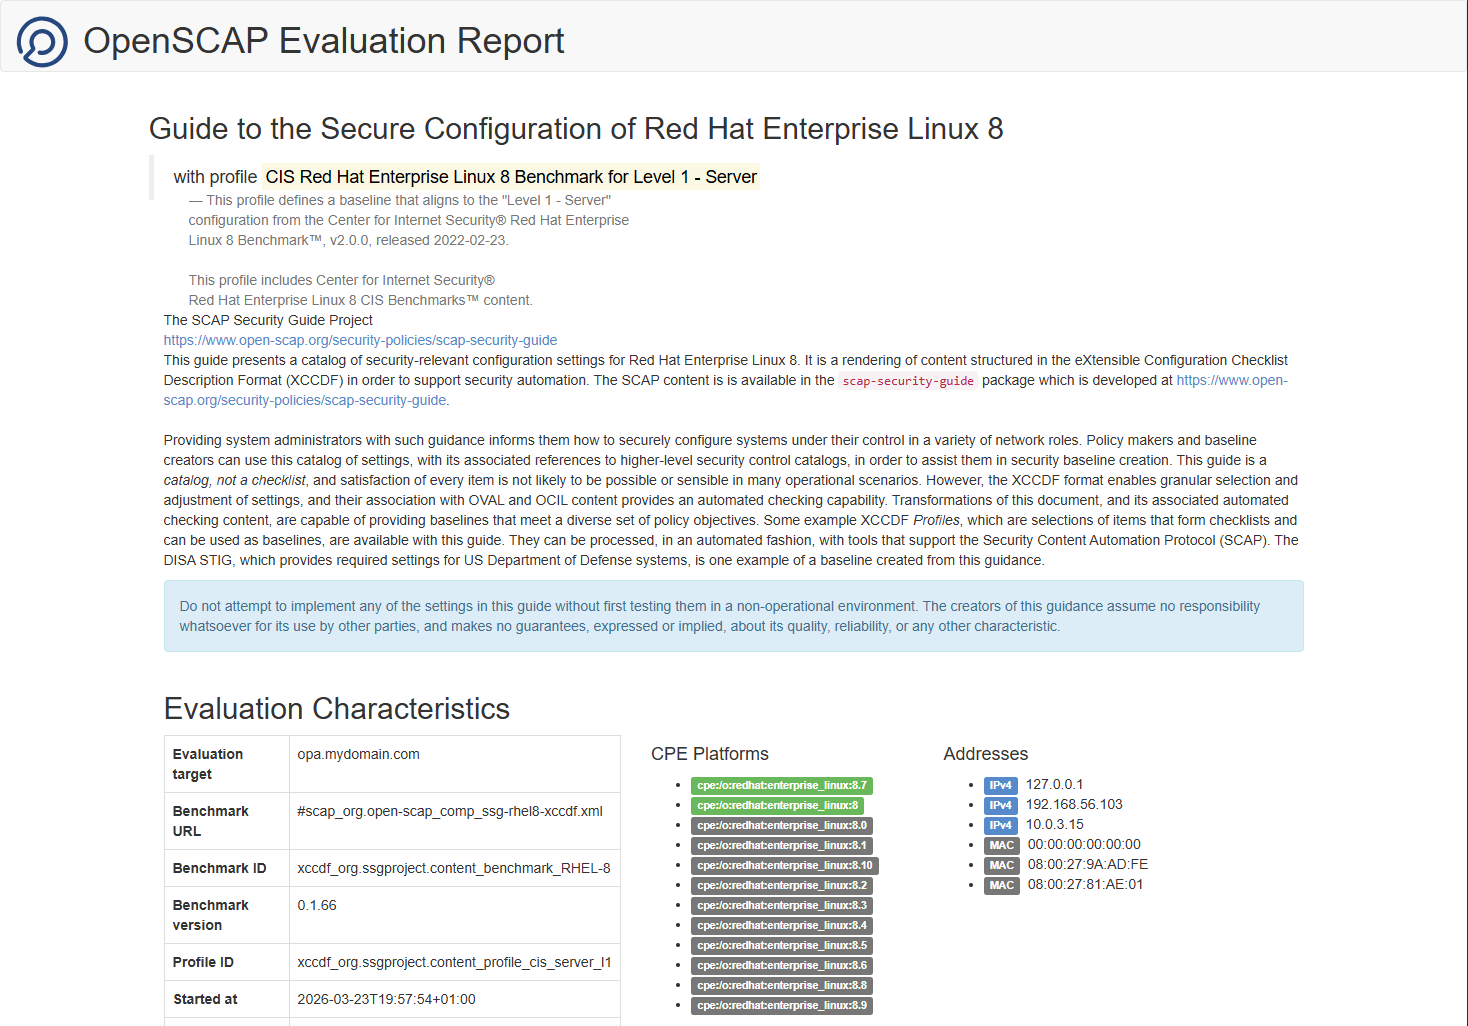Click the red scap-security-guide package code label

tap(908, 381)
